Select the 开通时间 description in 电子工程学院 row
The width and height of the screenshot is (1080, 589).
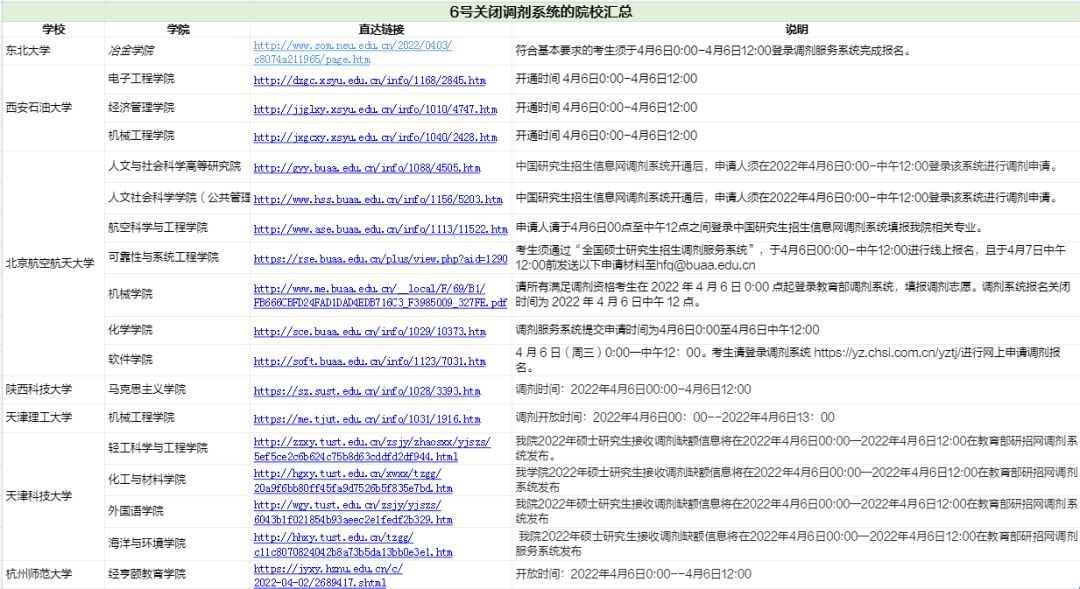[x=796, y=79]
